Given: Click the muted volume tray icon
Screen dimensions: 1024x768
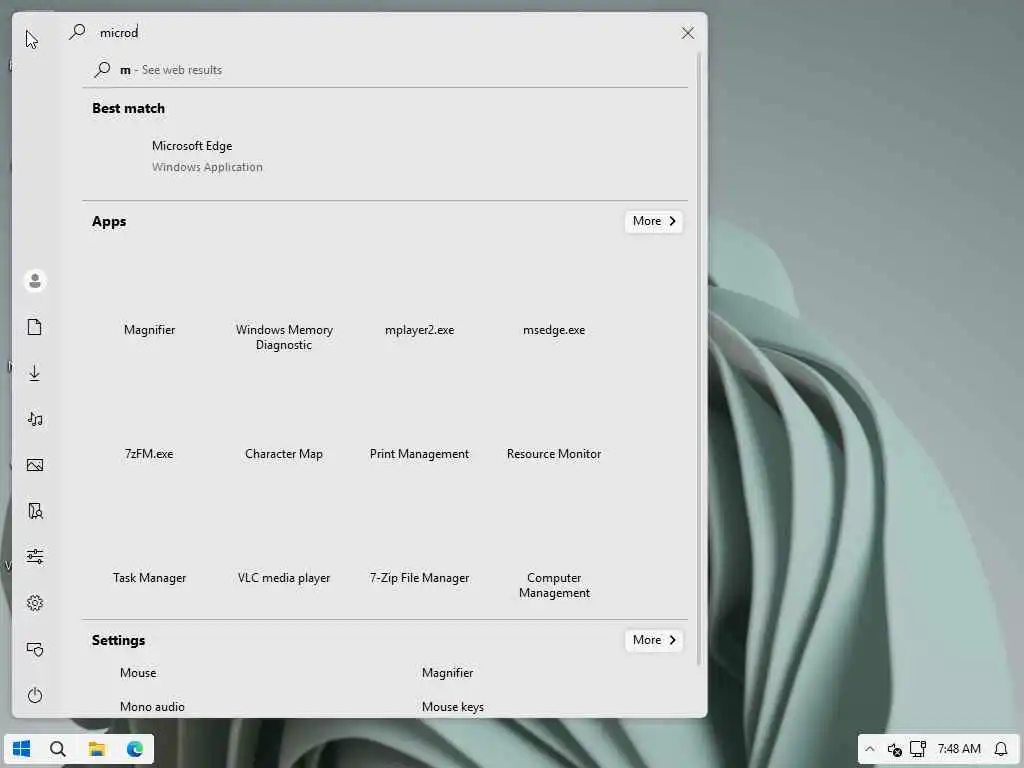Looking at the screenshot, I should [895, 749].
